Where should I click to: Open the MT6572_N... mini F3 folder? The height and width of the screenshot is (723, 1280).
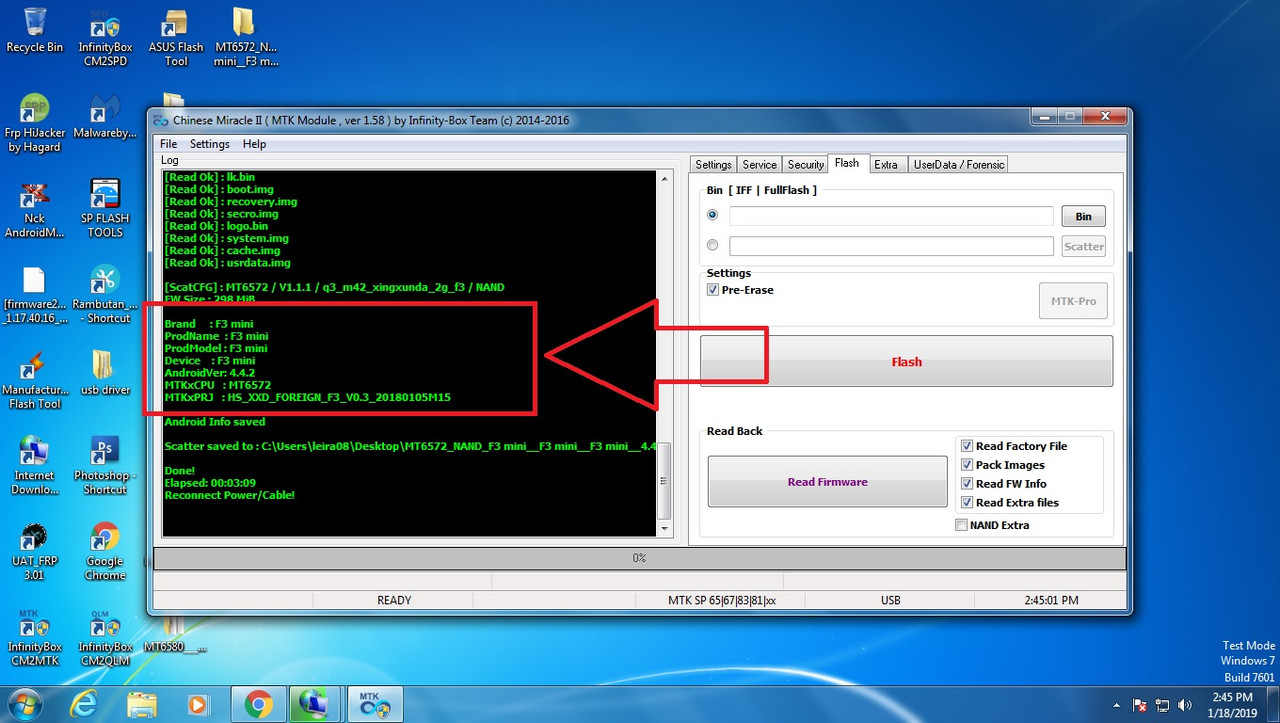coord(246,38)
